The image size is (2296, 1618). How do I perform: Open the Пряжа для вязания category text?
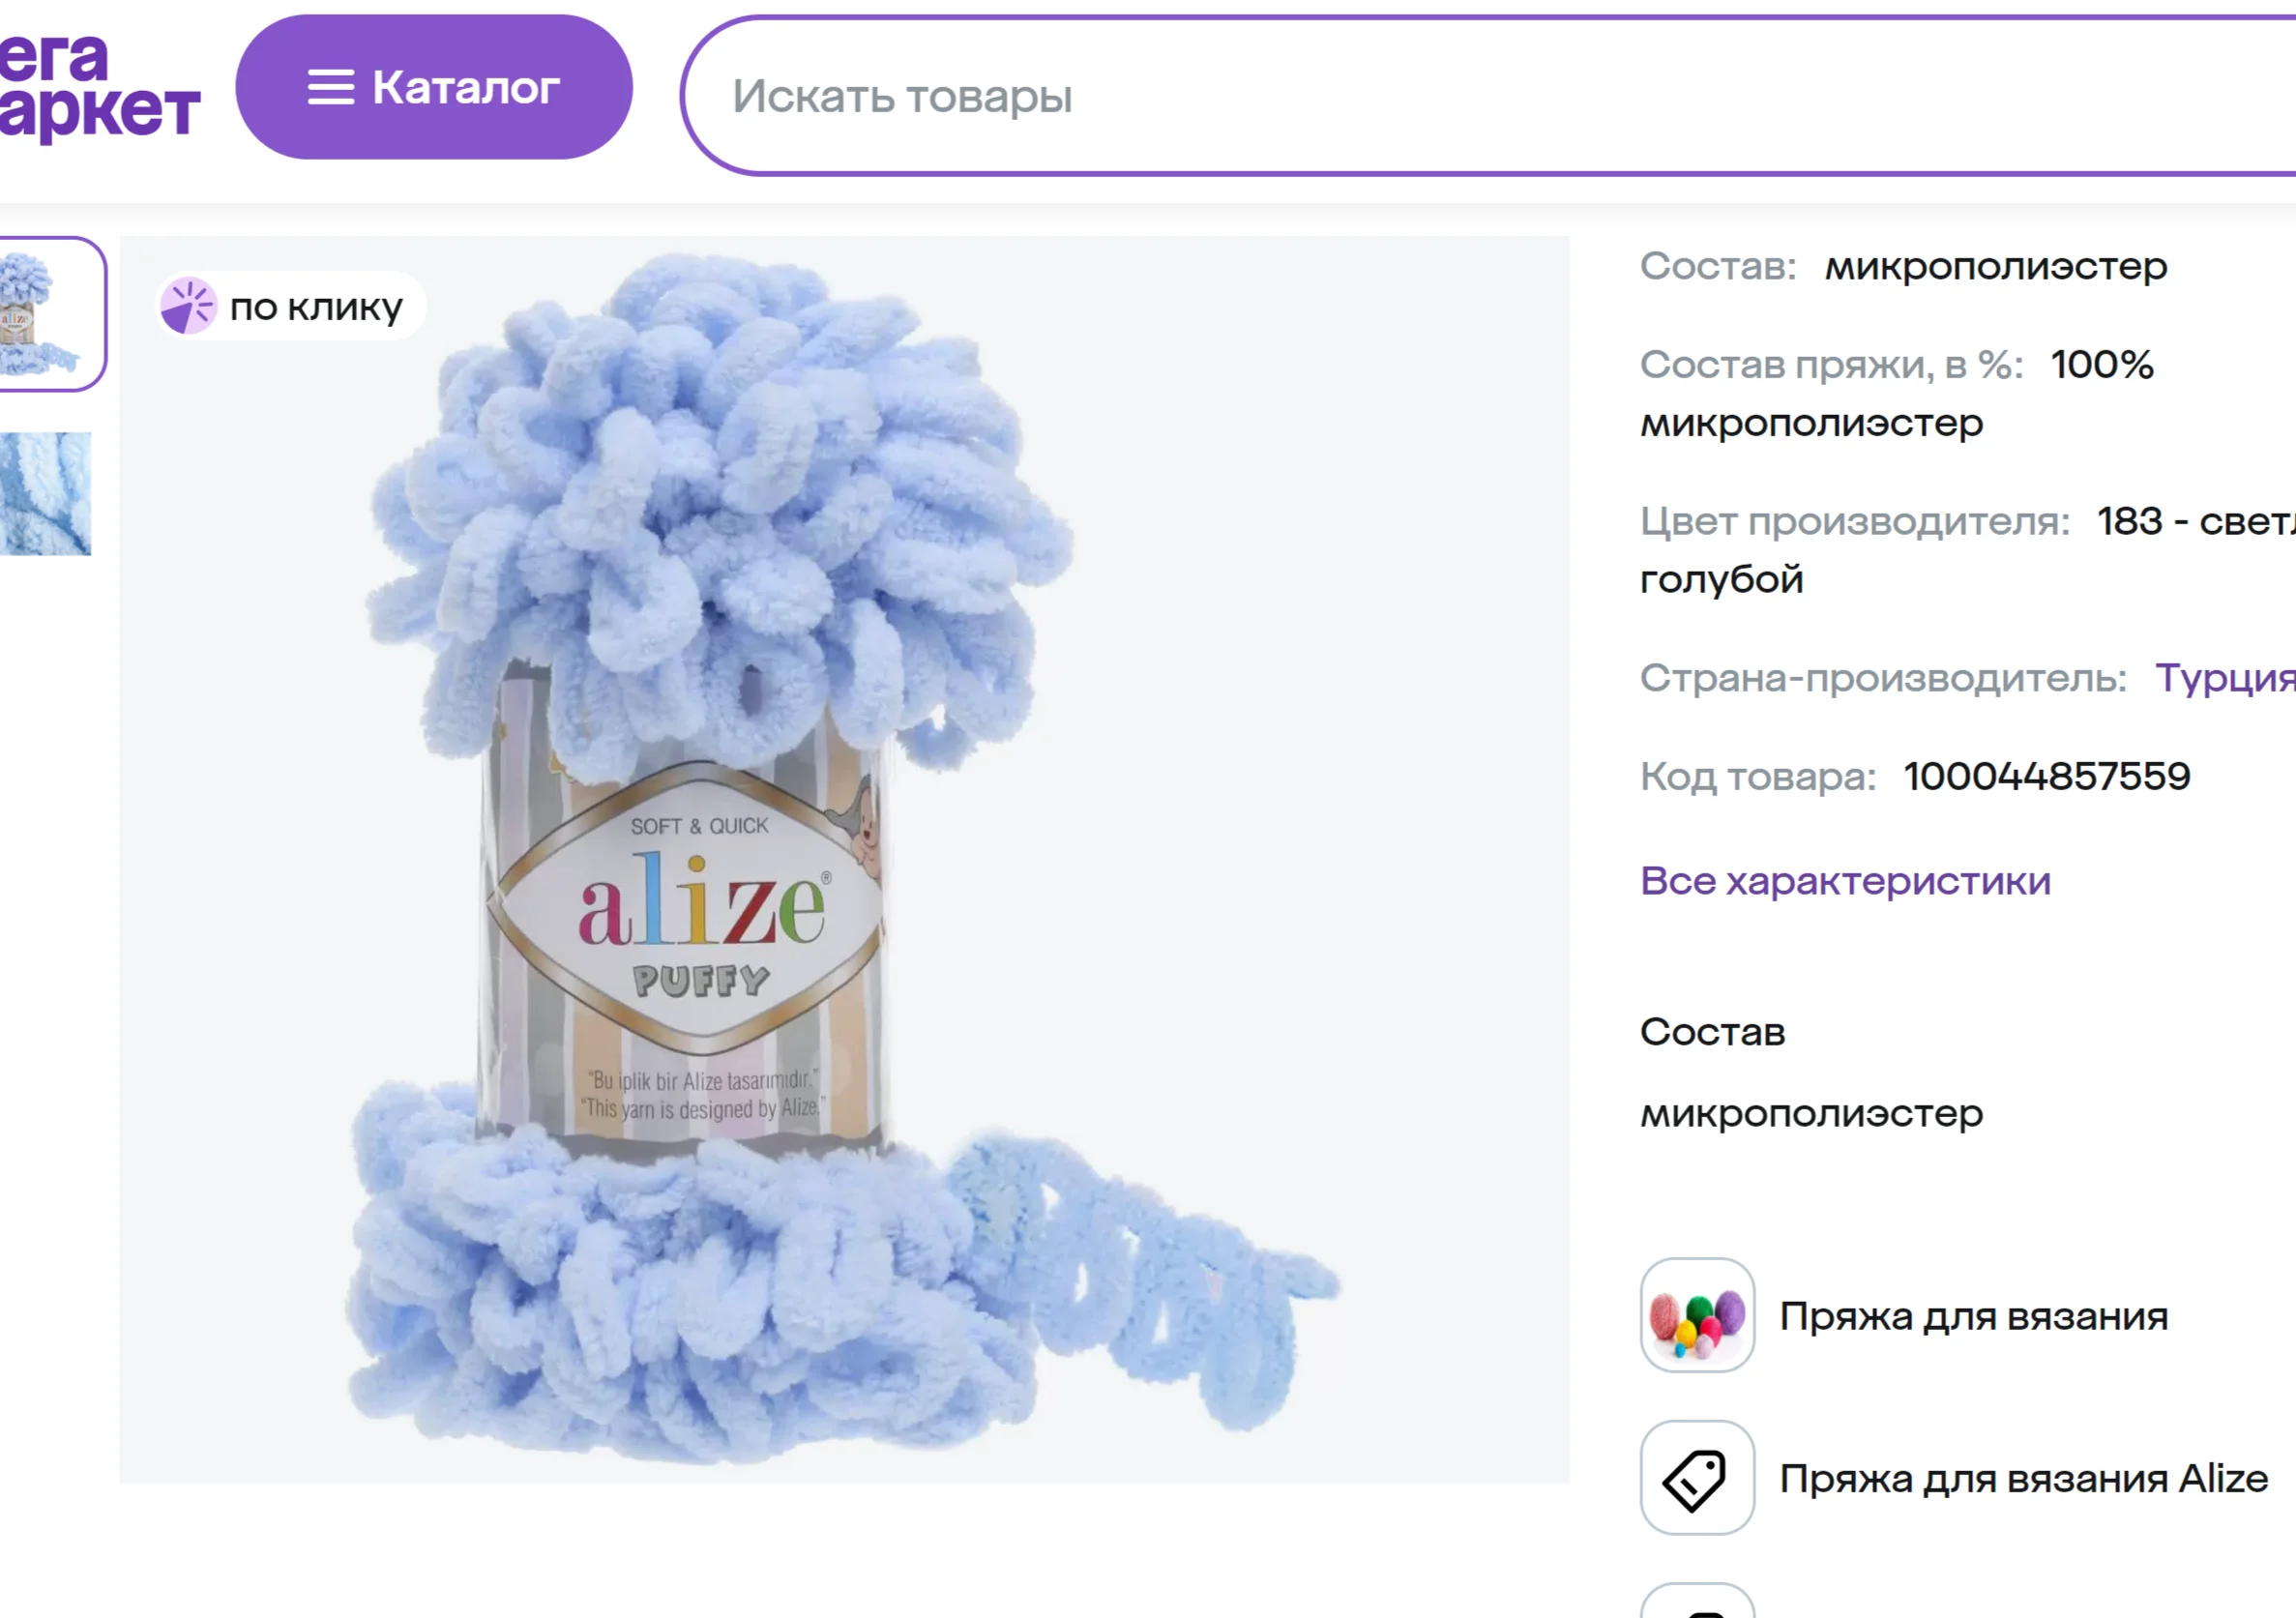[x=1973, y=1316]
